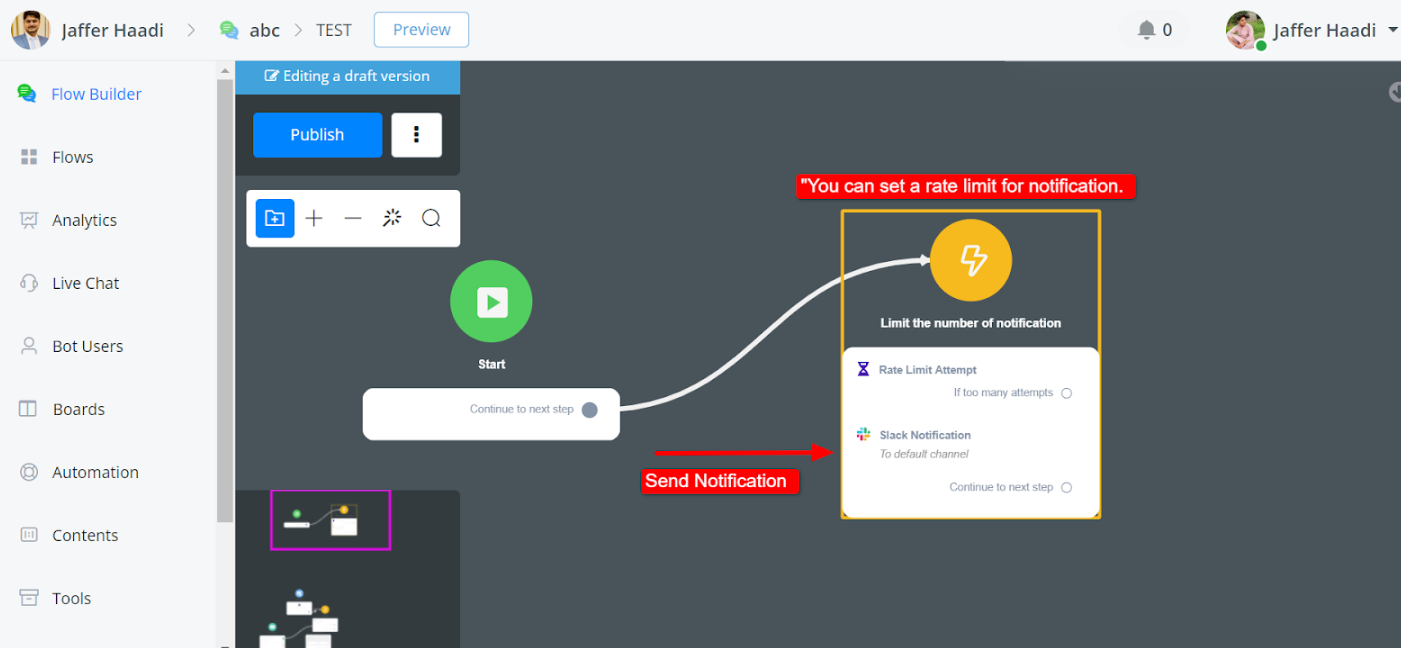Click the add folder icon in canvas toolbar
The image size is (1401, 648).
coord(275,218)
